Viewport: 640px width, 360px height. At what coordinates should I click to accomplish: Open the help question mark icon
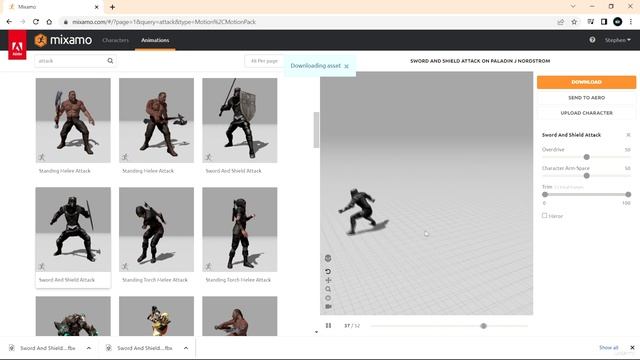click(592, 40)
